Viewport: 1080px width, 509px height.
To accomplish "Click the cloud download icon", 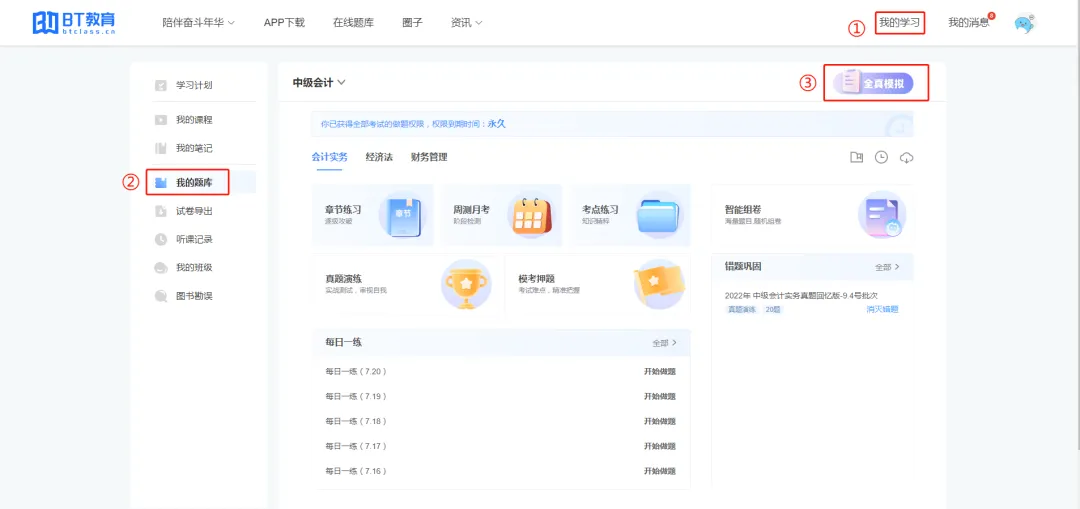I will [906, 158].
